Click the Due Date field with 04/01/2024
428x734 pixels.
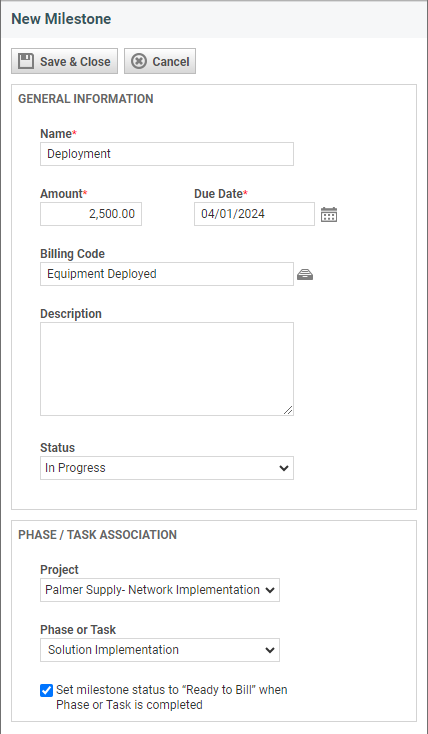click(x=254, y=214)
